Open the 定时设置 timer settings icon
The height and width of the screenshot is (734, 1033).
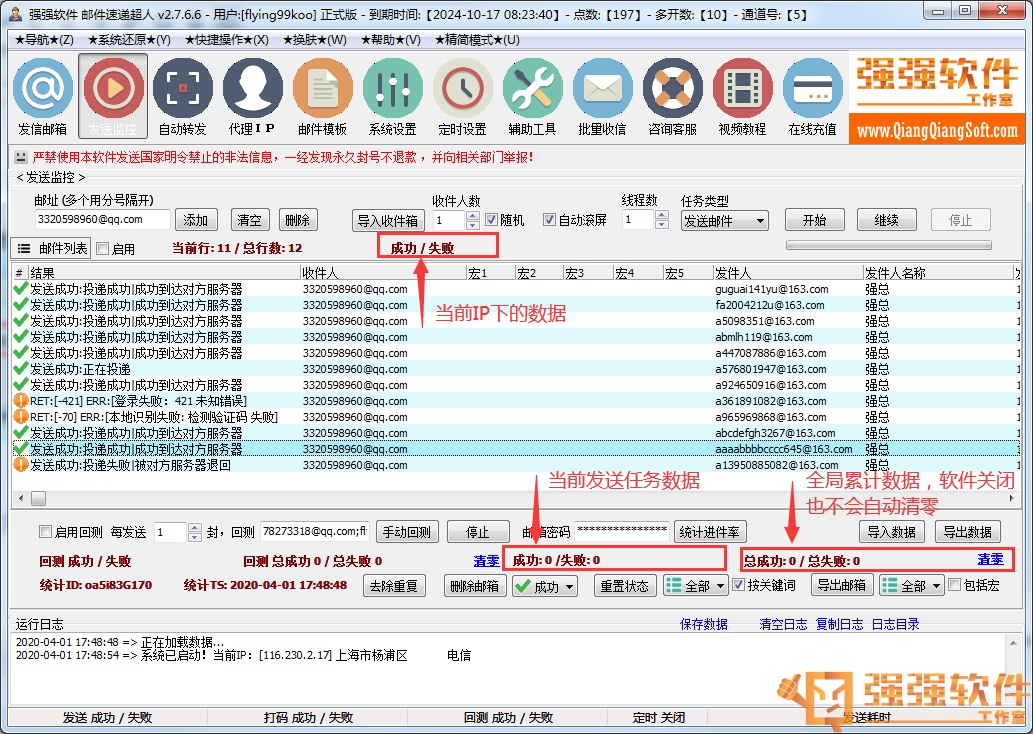pyautogui.click(x=462, y=96)
